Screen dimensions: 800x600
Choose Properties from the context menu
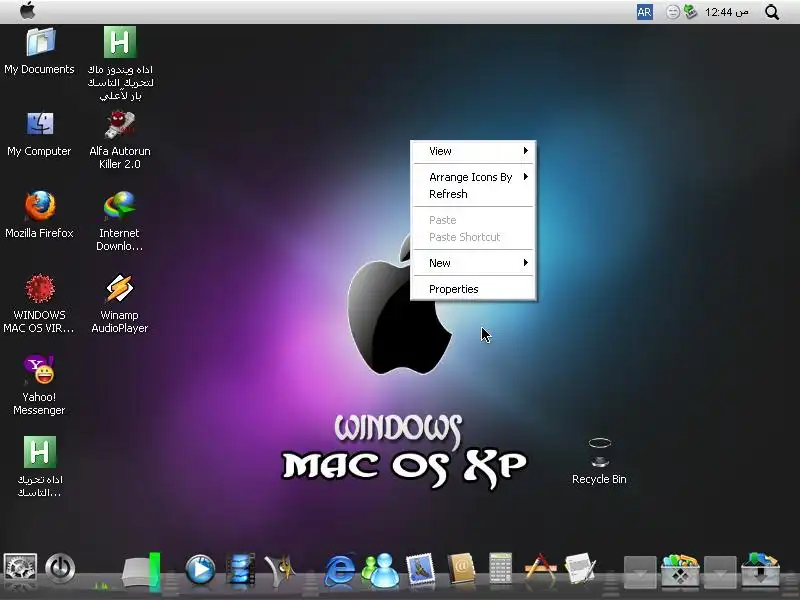pos(473,289)
